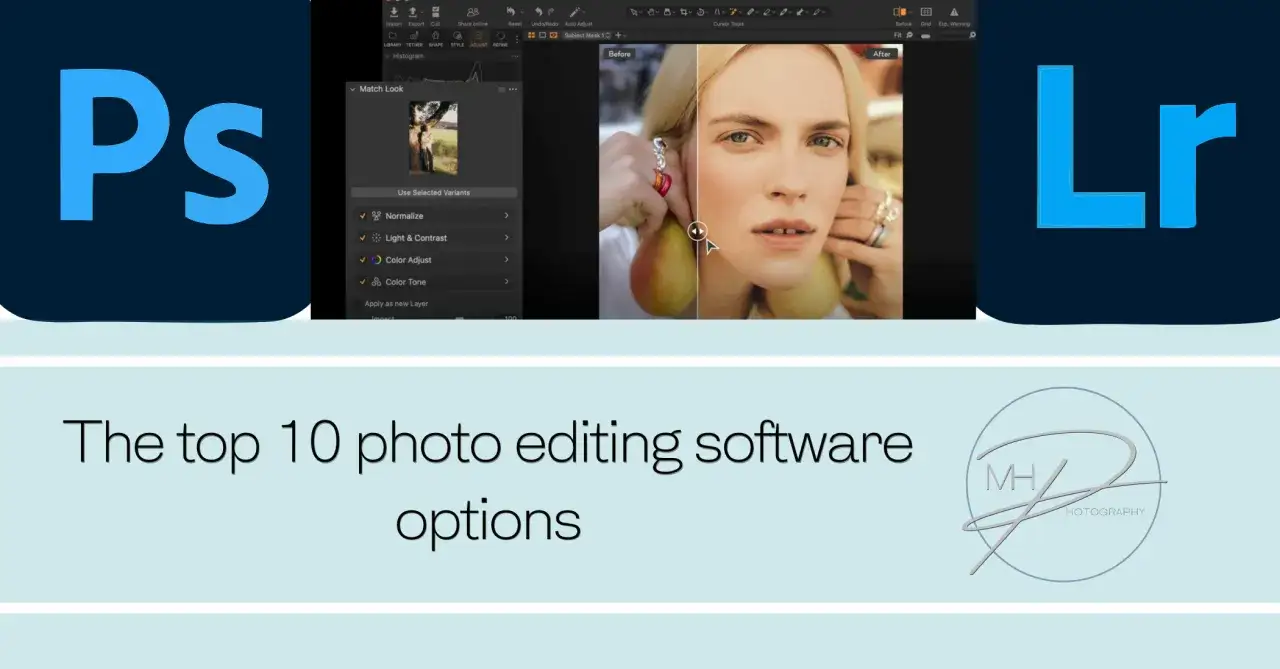This screenshot has width=1280, height=669.
Task: Click the Before/After toolbar icon
Action: pyautogui.click(x=899, y=12)
